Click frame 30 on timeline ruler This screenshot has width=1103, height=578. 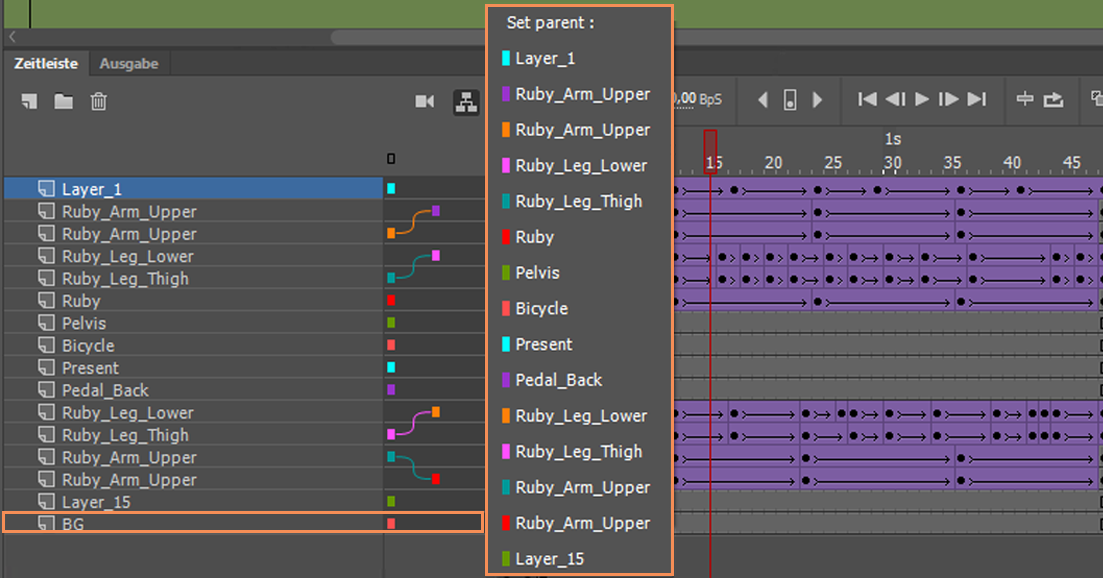click(892, 162)
